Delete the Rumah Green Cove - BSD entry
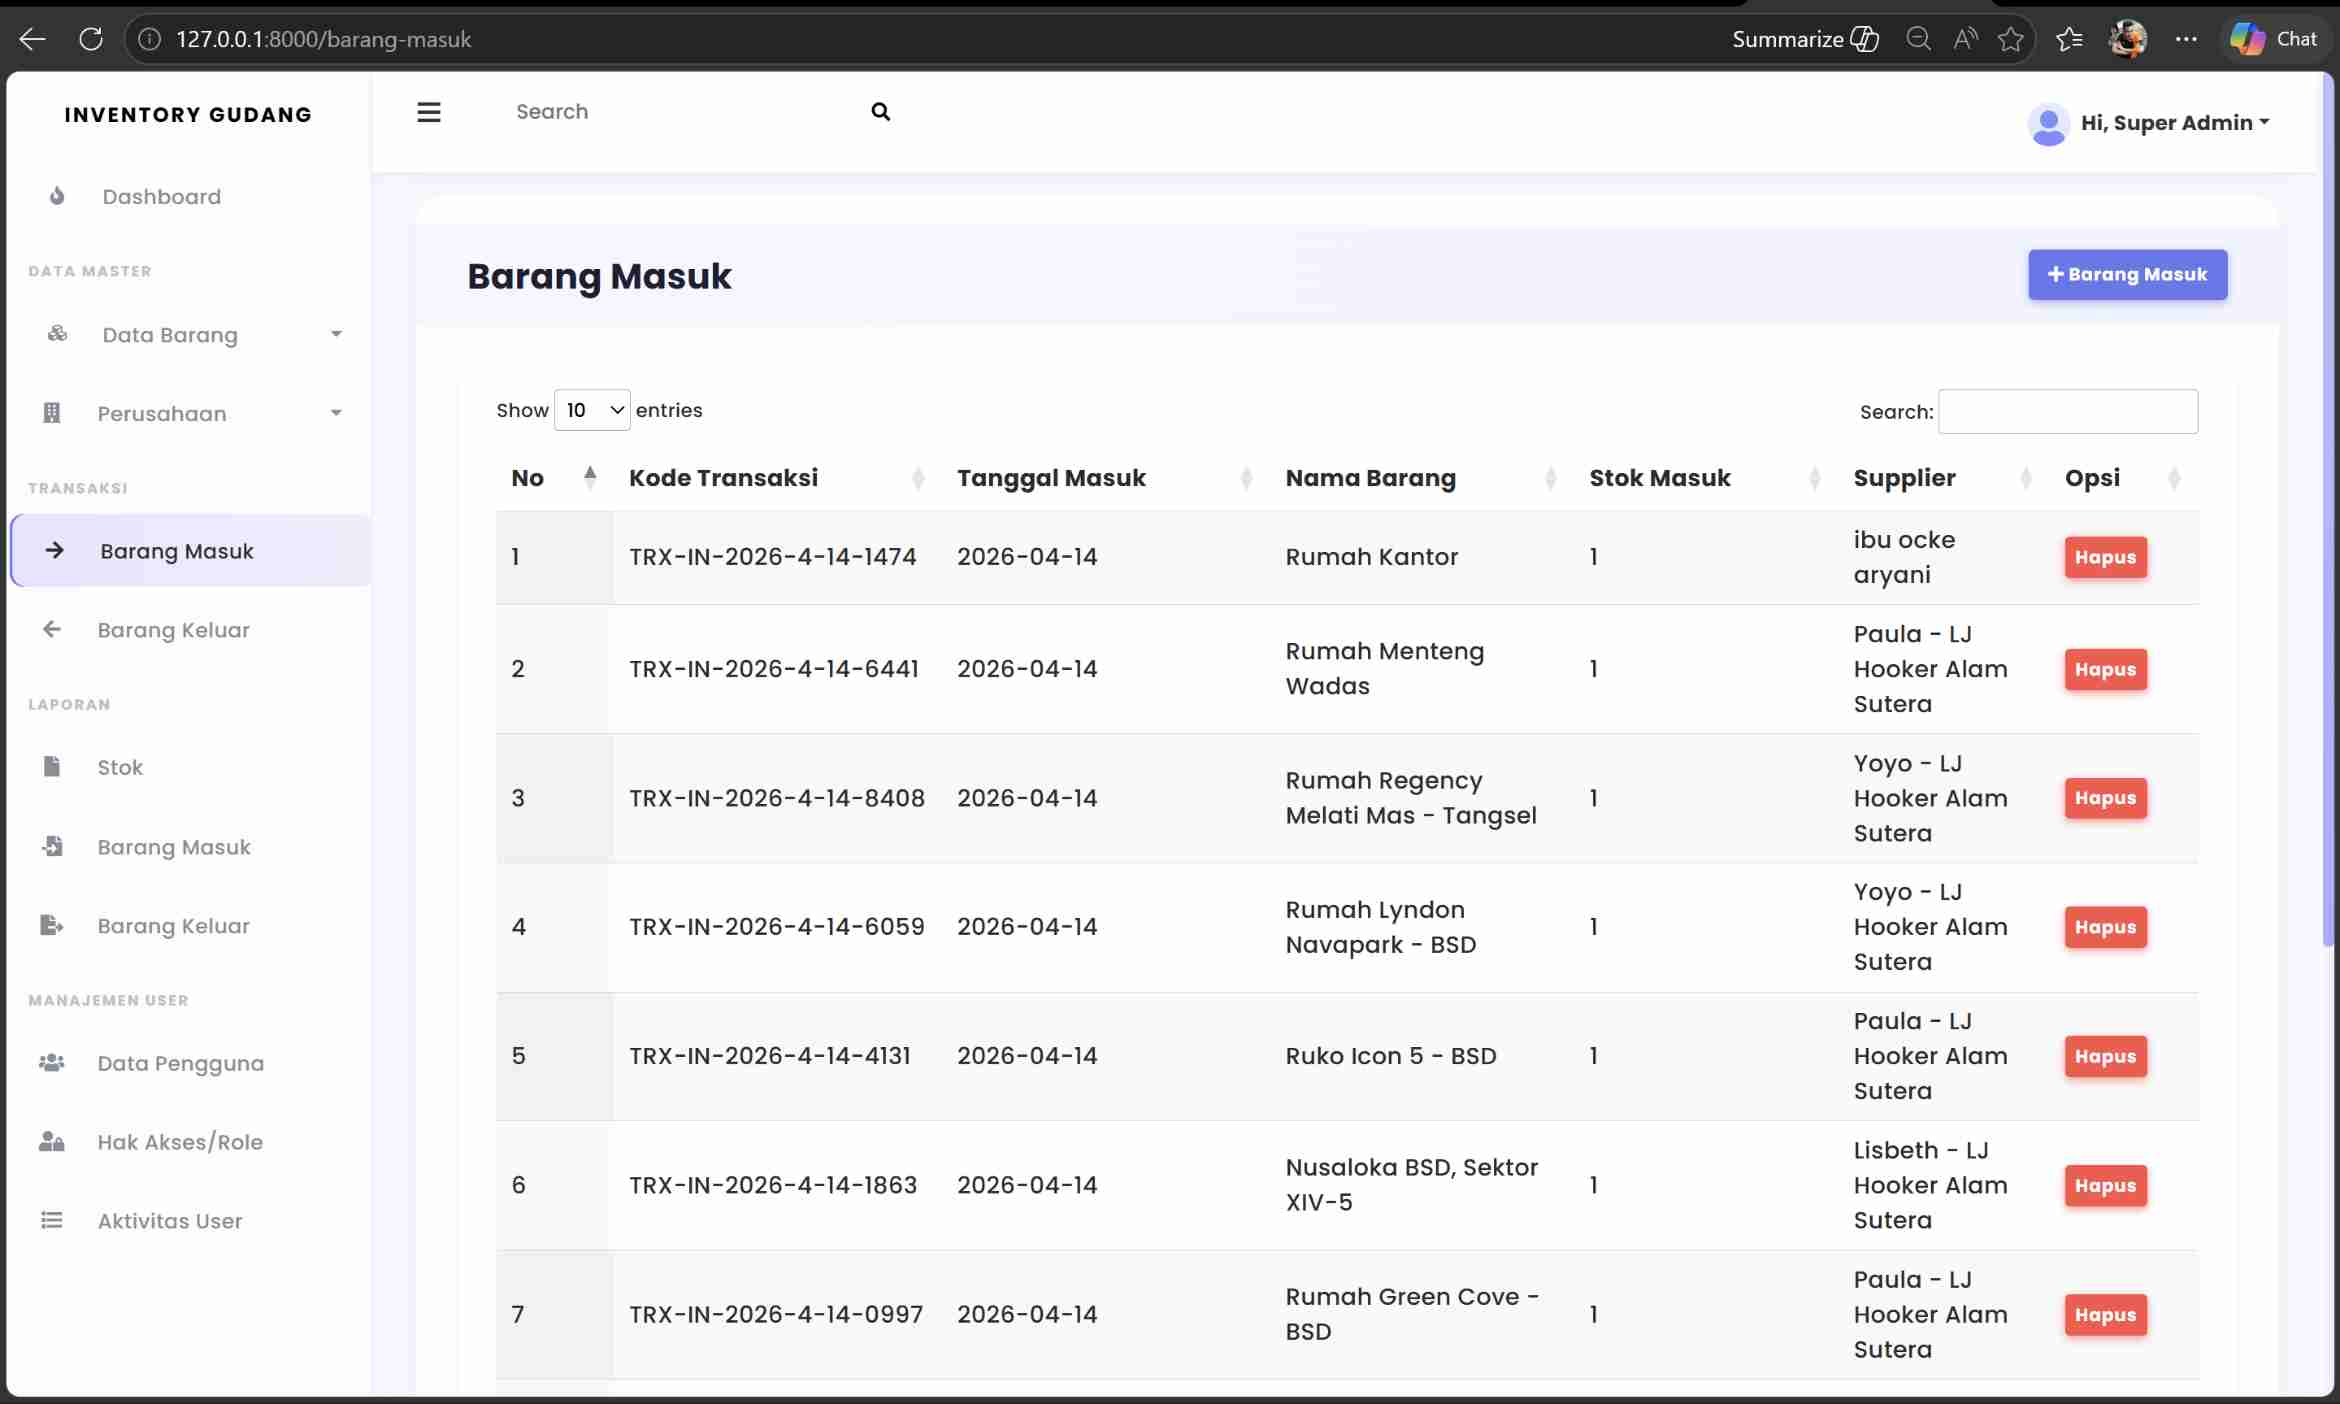Viewport: 2340px width, 1404px height. pos(2105,1314)
